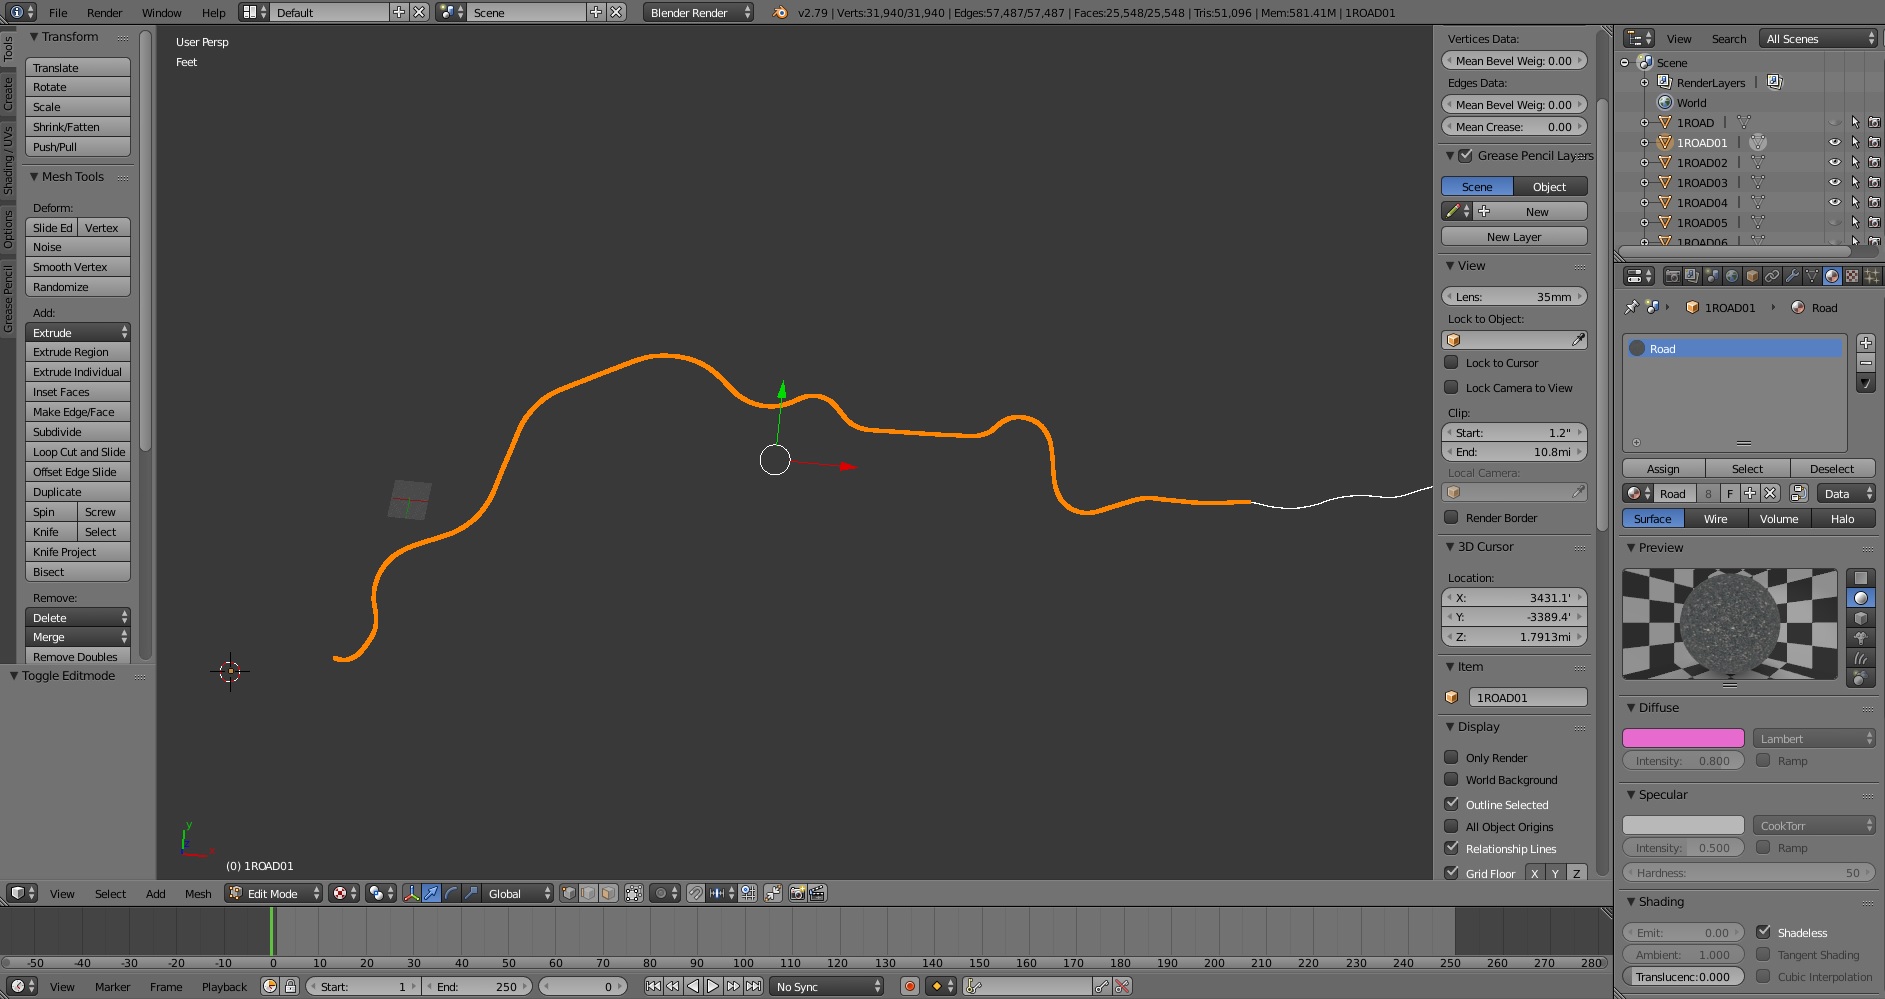The width and height of the screenshot is (1885, 999).
Task: Switch to the Wire material type tab
Action: click(1715, 518)
